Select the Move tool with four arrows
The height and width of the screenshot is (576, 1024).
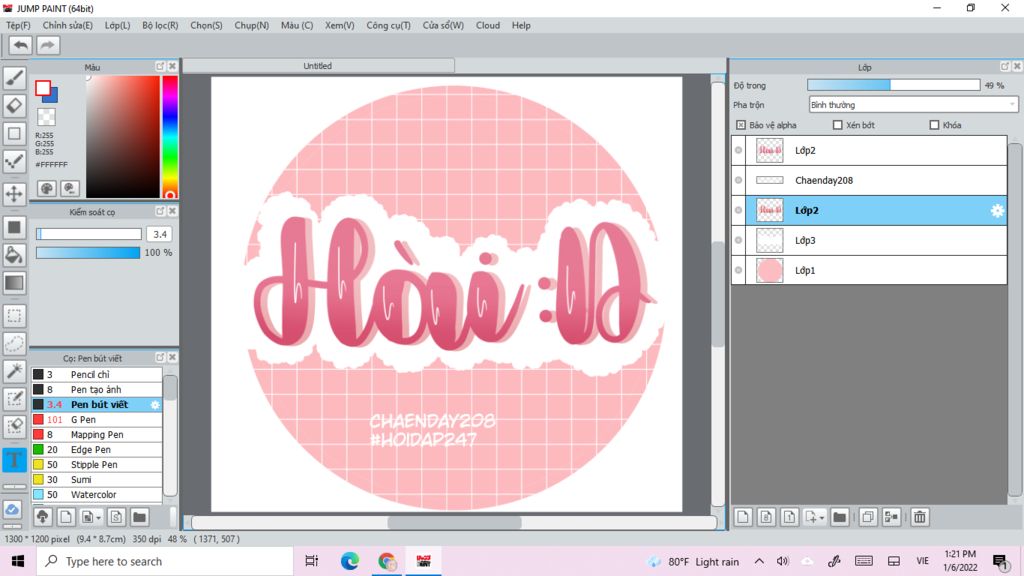[14, 194]
